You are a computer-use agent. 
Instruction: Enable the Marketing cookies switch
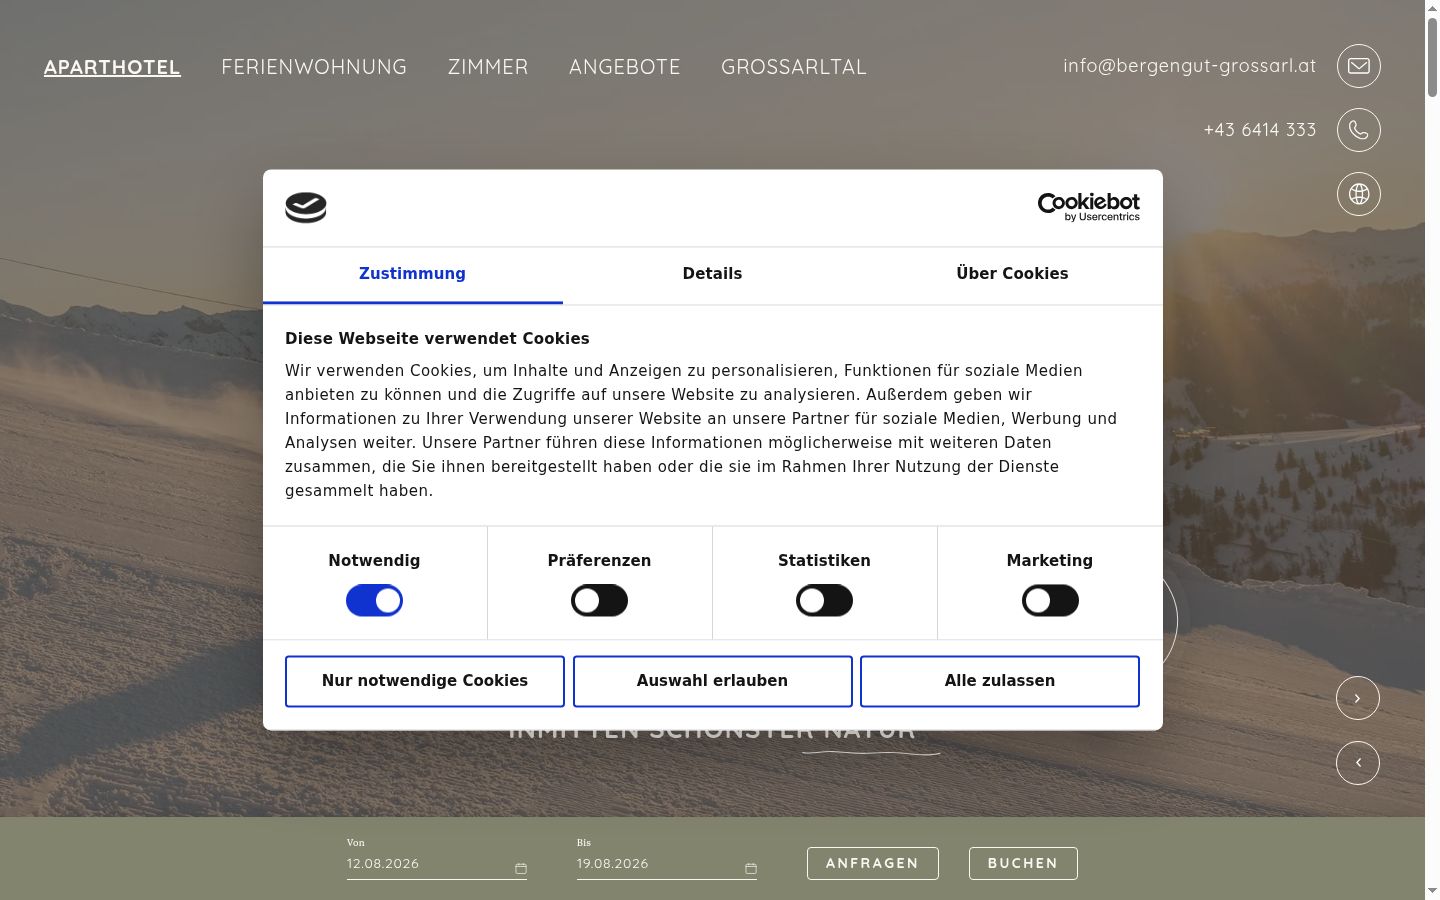click(x=1050, y=600)
